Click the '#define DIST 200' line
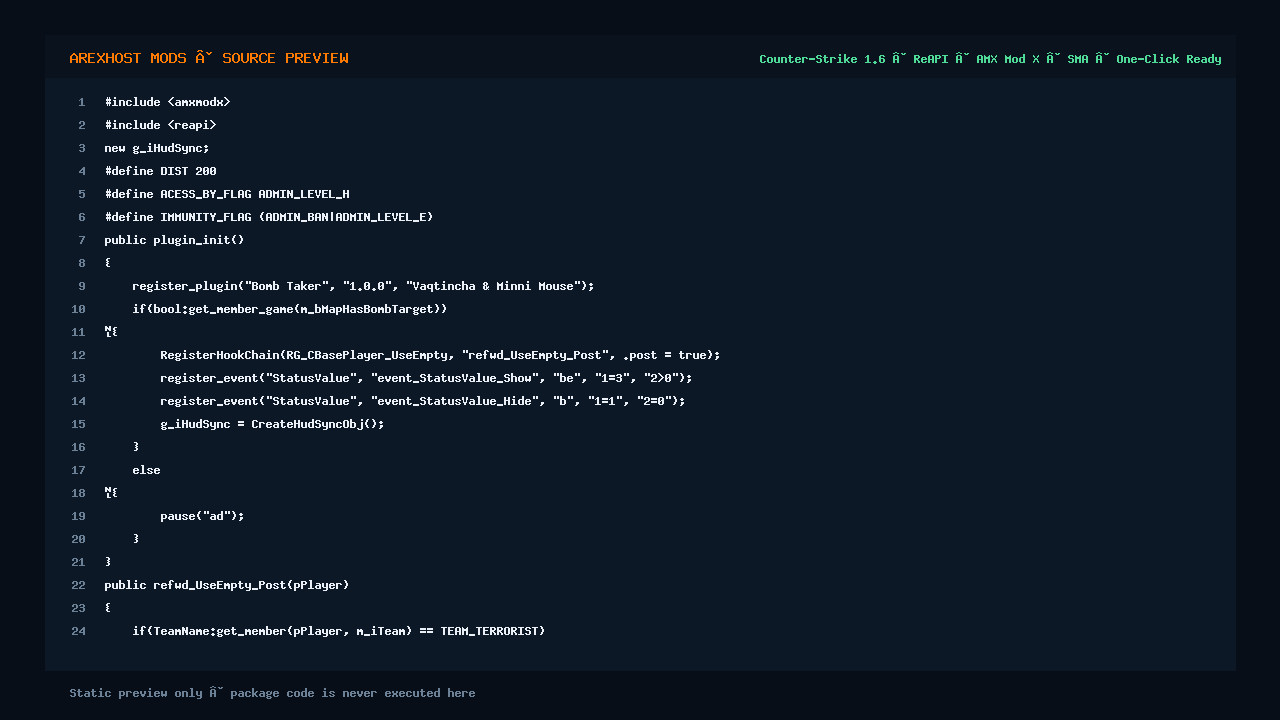The image size is (1280, 720). pyautogui.click(x=160, y=171)
